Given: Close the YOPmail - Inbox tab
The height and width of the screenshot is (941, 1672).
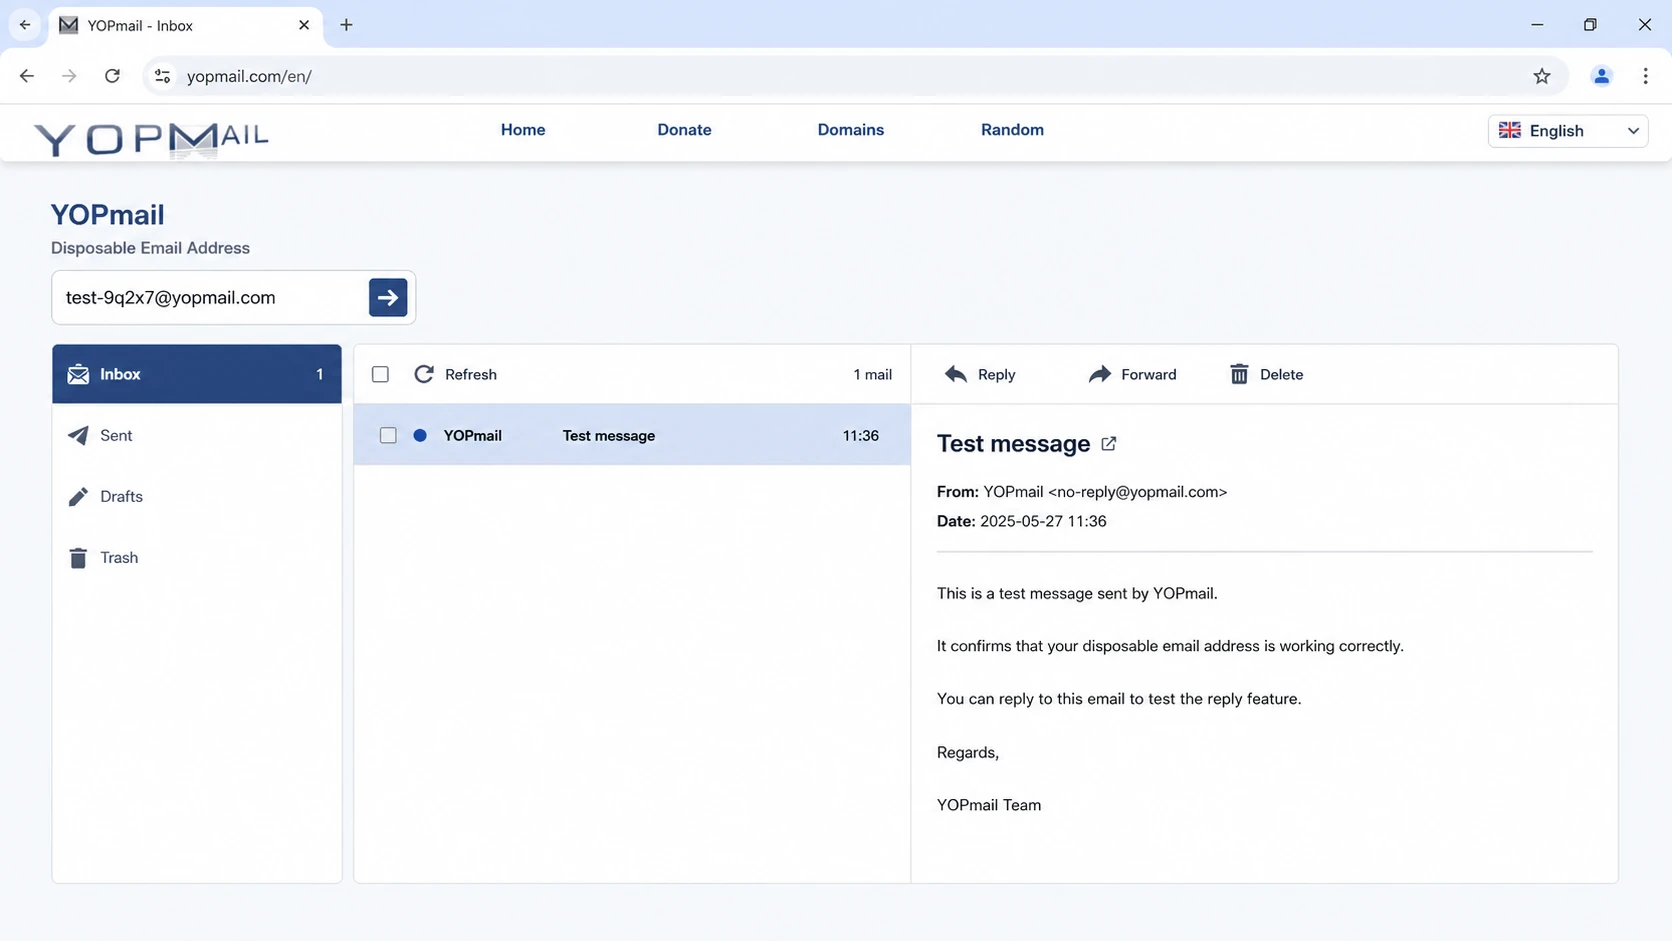Looking at the screenshot, I should point(304,25).
